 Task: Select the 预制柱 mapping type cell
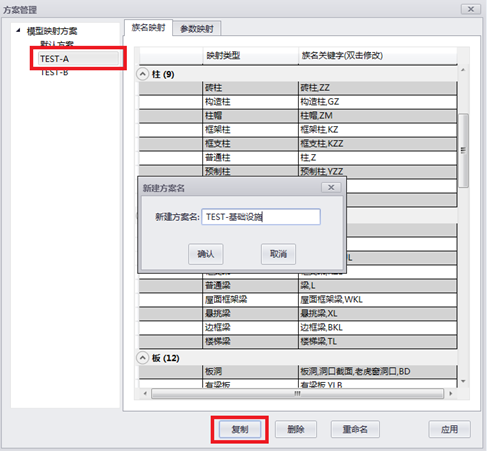coord(250,171)
